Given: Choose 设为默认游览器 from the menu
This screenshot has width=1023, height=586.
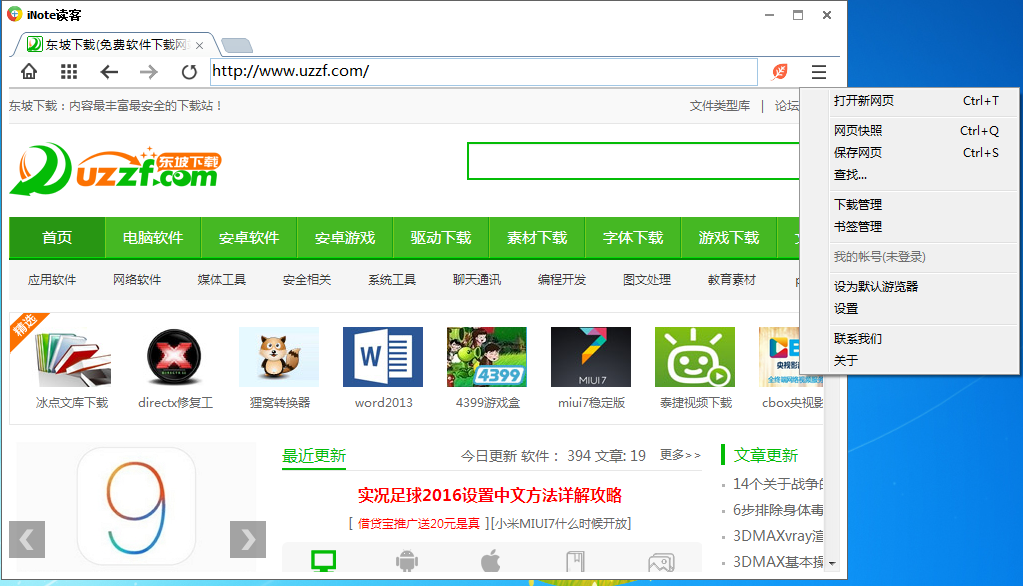Looking at the screenshot, I should 909,286.
